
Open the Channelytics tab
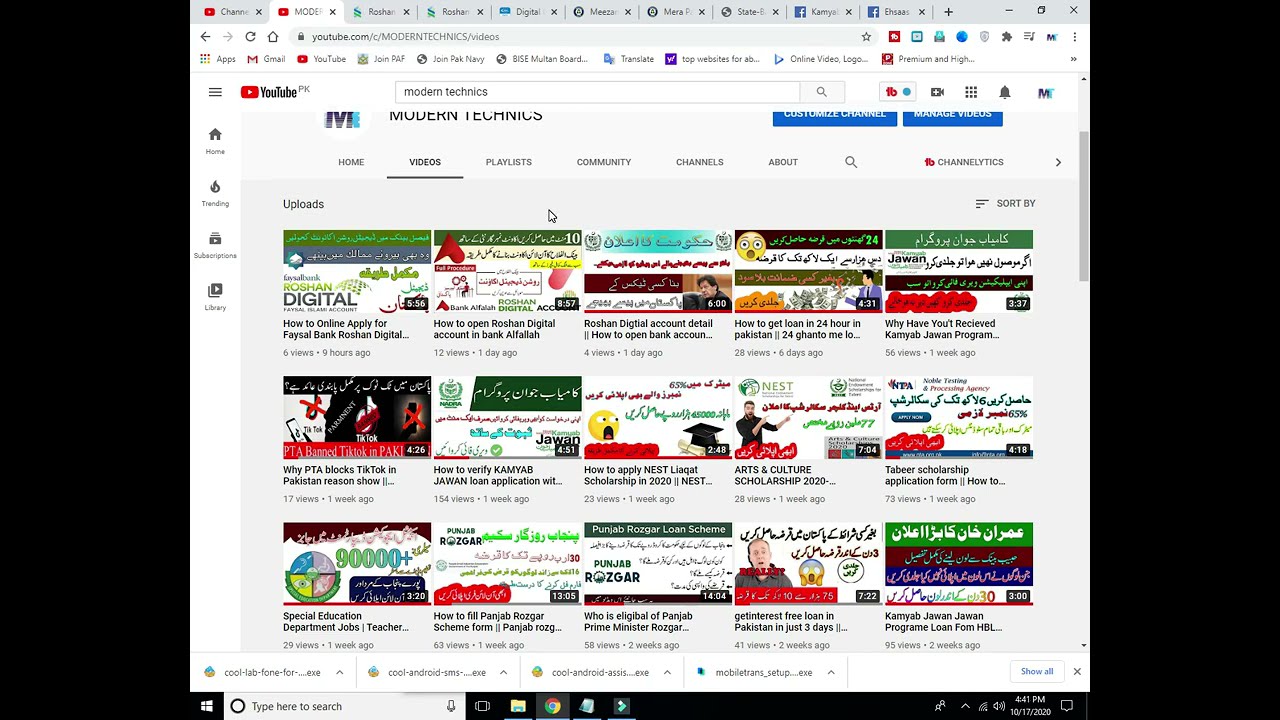pyautogui.click(x=964, y=162)
